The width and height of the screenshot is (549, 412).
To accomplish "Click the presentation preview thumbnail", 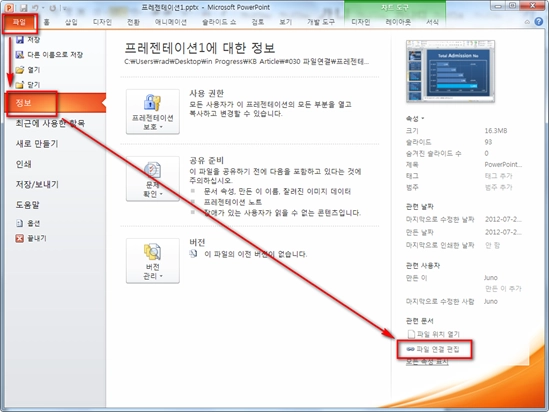I will 450,71.
